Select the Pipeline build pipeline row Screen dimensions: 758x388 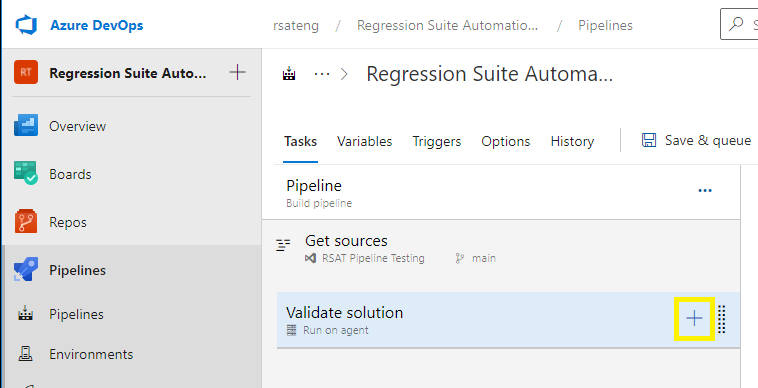tap(501, 192)
